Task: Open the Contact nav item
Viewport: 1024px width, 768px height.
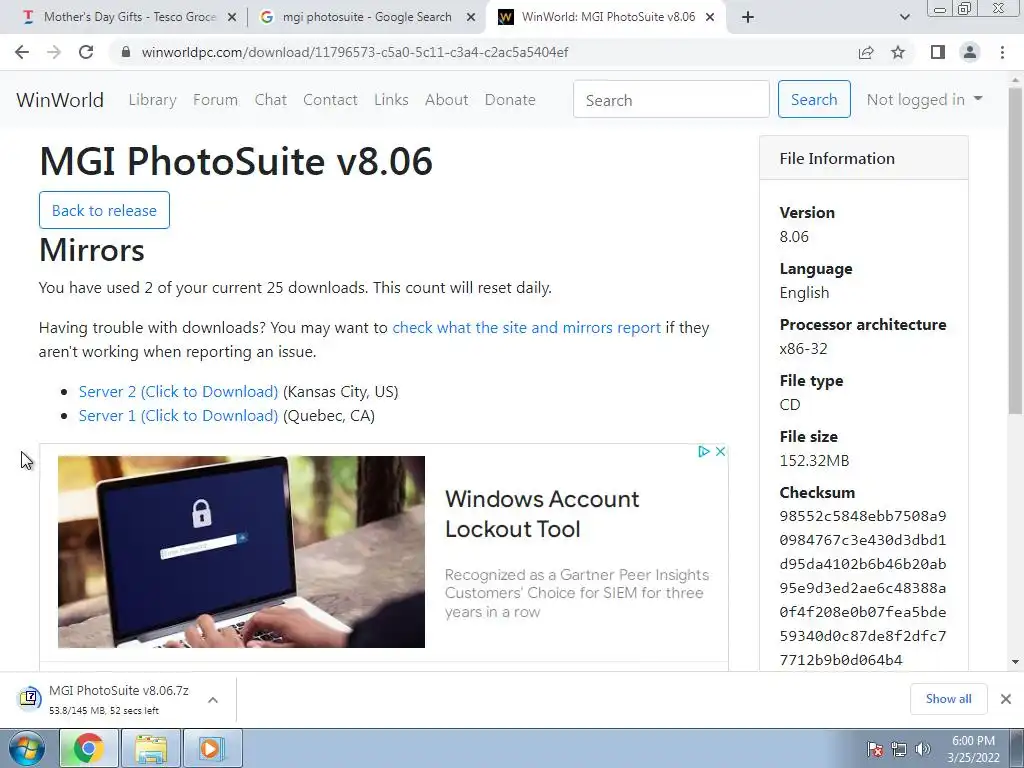Action: [x=330, y=100]
